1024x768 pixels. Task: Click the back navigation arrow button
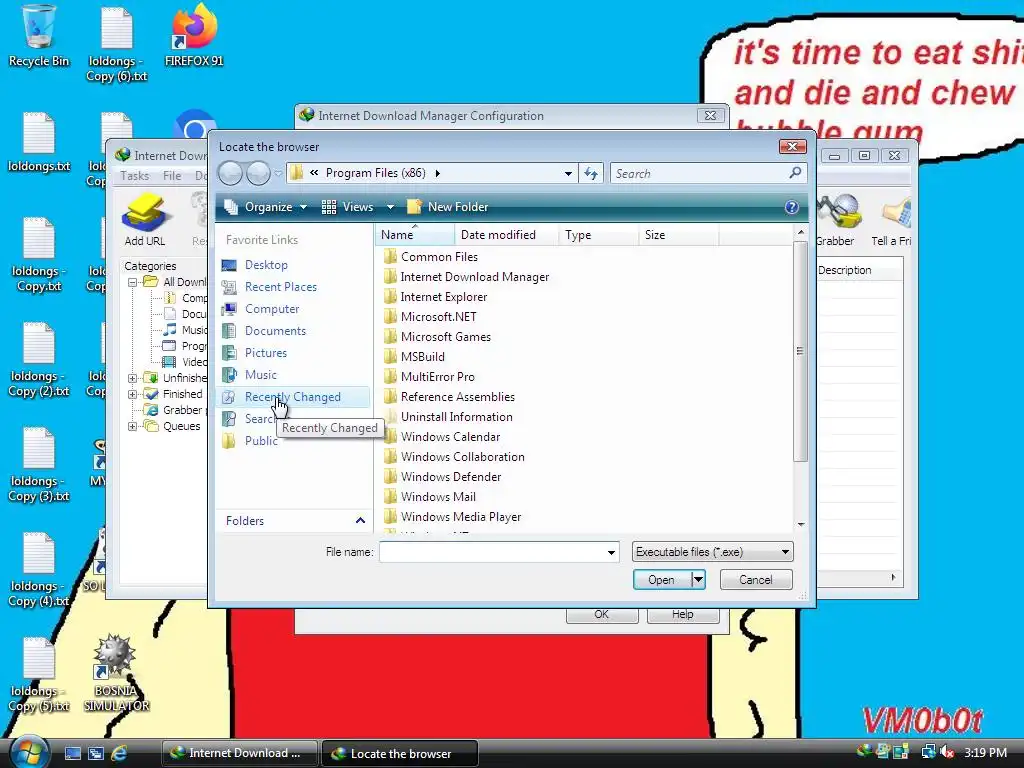230,173
